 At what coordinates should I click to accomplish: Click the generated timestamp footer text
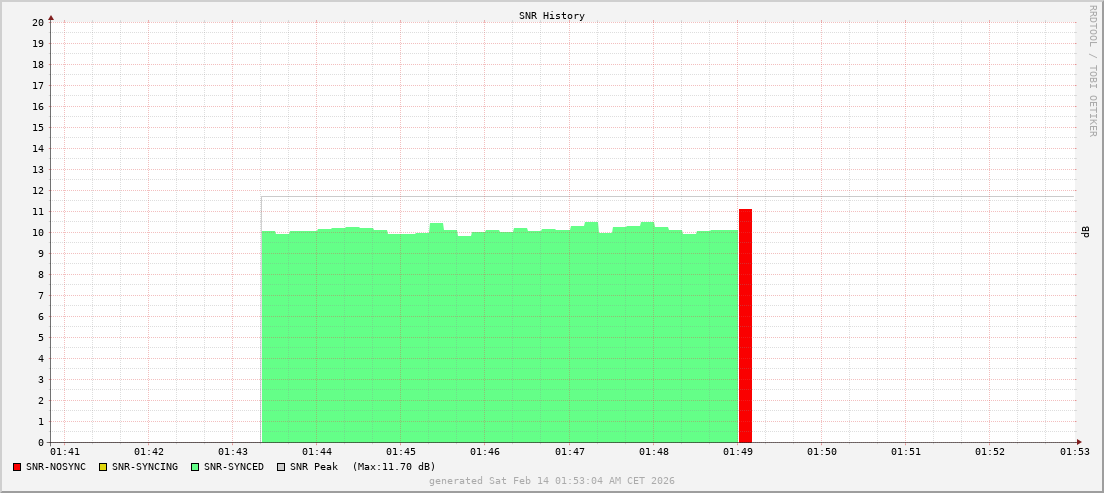click(x=552, y=481)
